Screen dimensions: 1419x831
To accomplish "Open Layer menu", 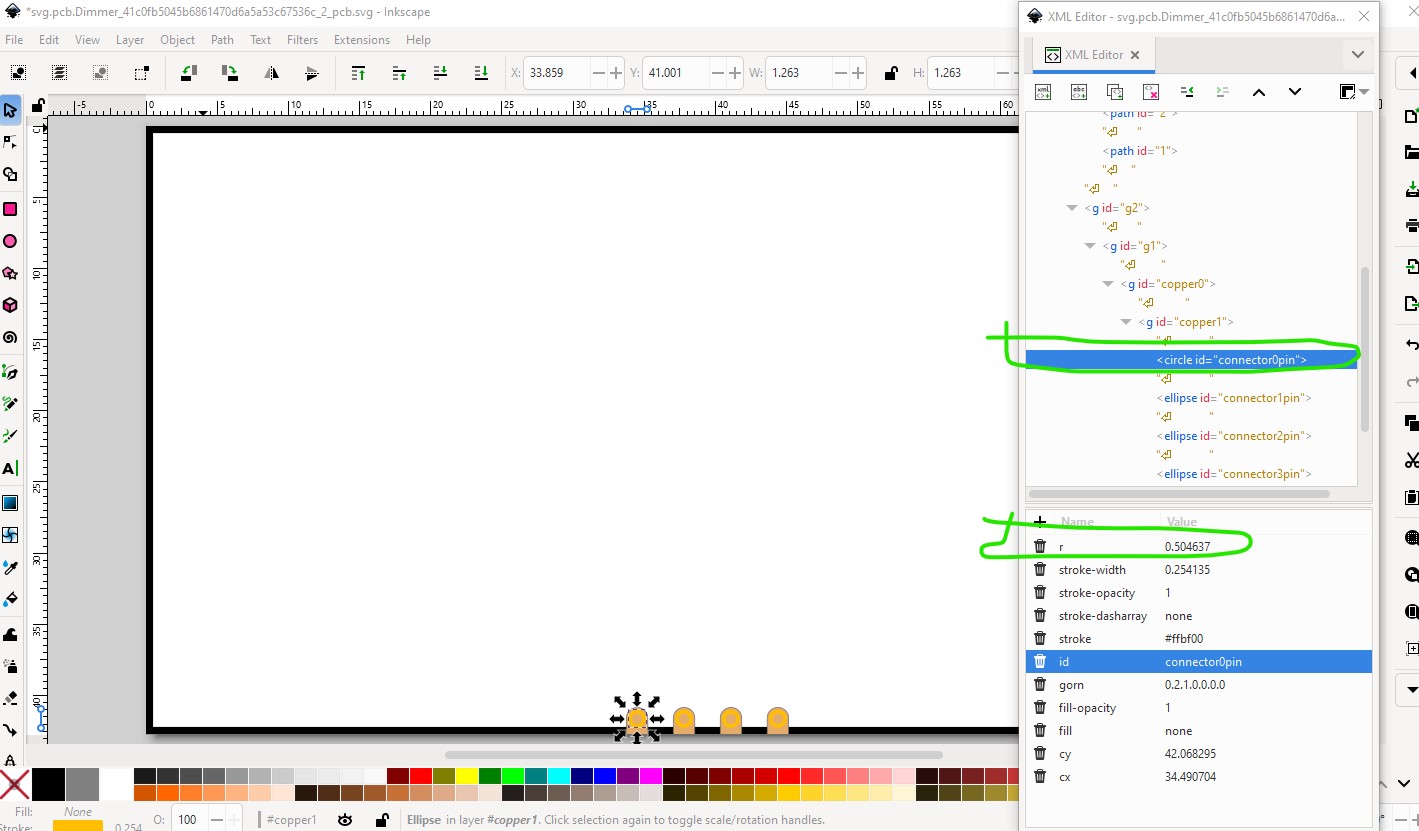I will tap(130, 40).
